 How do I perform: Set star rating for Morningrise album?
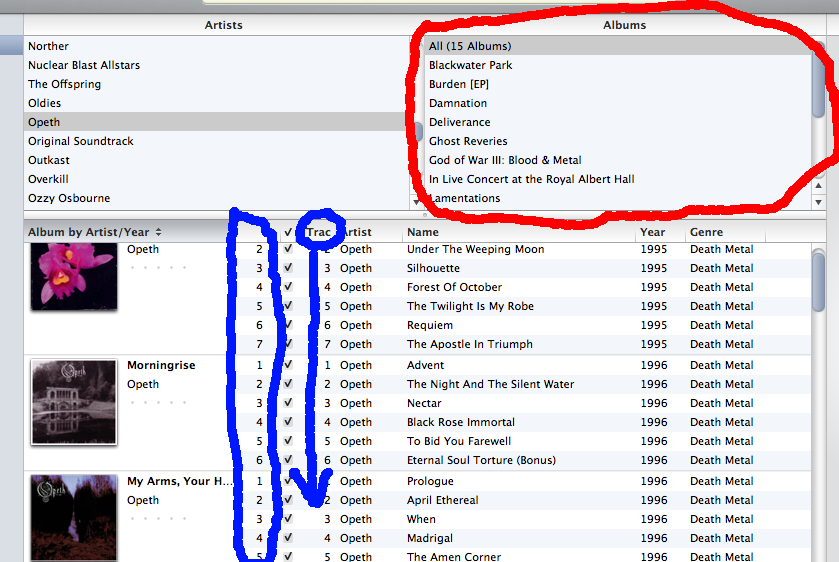click(x=158, y=402)
